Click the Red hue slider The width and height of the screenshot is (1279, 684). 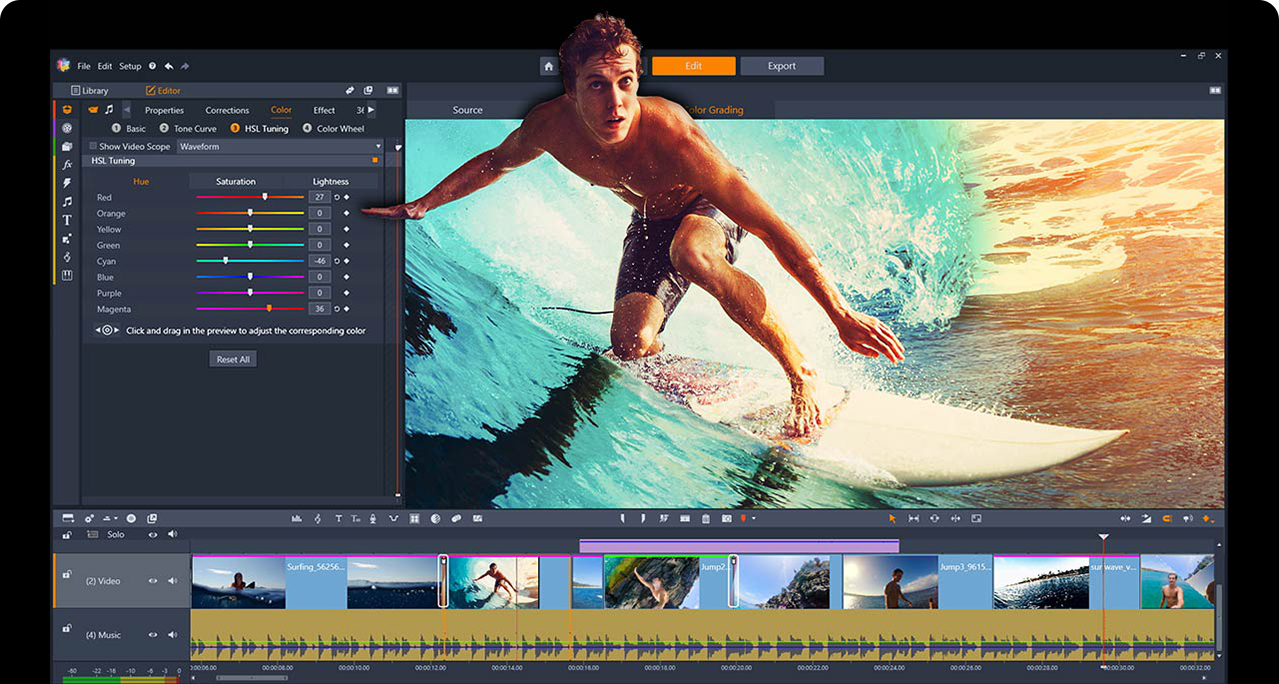tap(250, 197)
